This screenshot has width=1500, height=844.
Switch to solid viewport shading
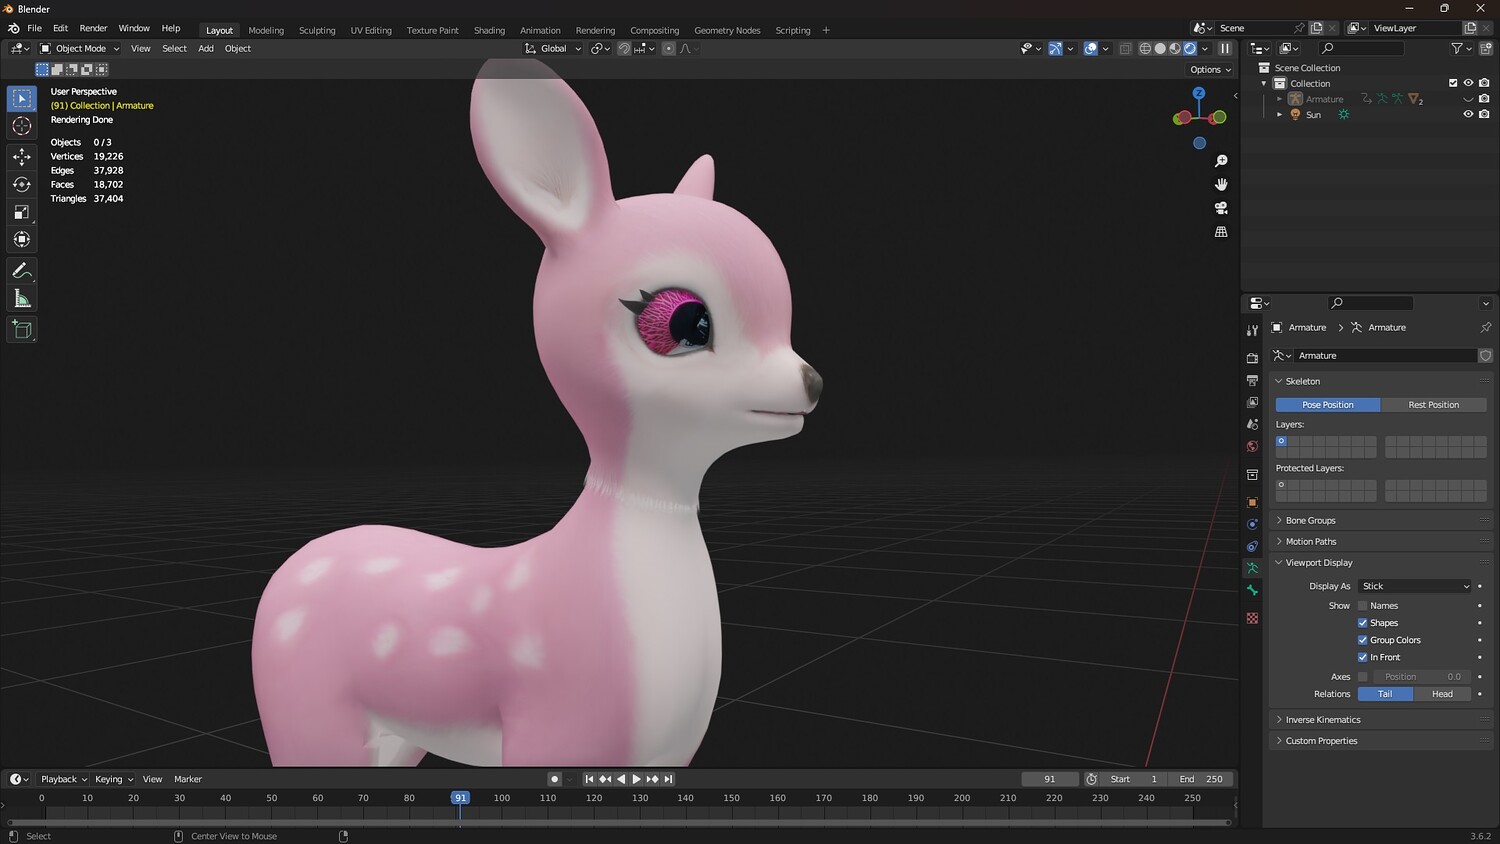[x=1160, y=48]
